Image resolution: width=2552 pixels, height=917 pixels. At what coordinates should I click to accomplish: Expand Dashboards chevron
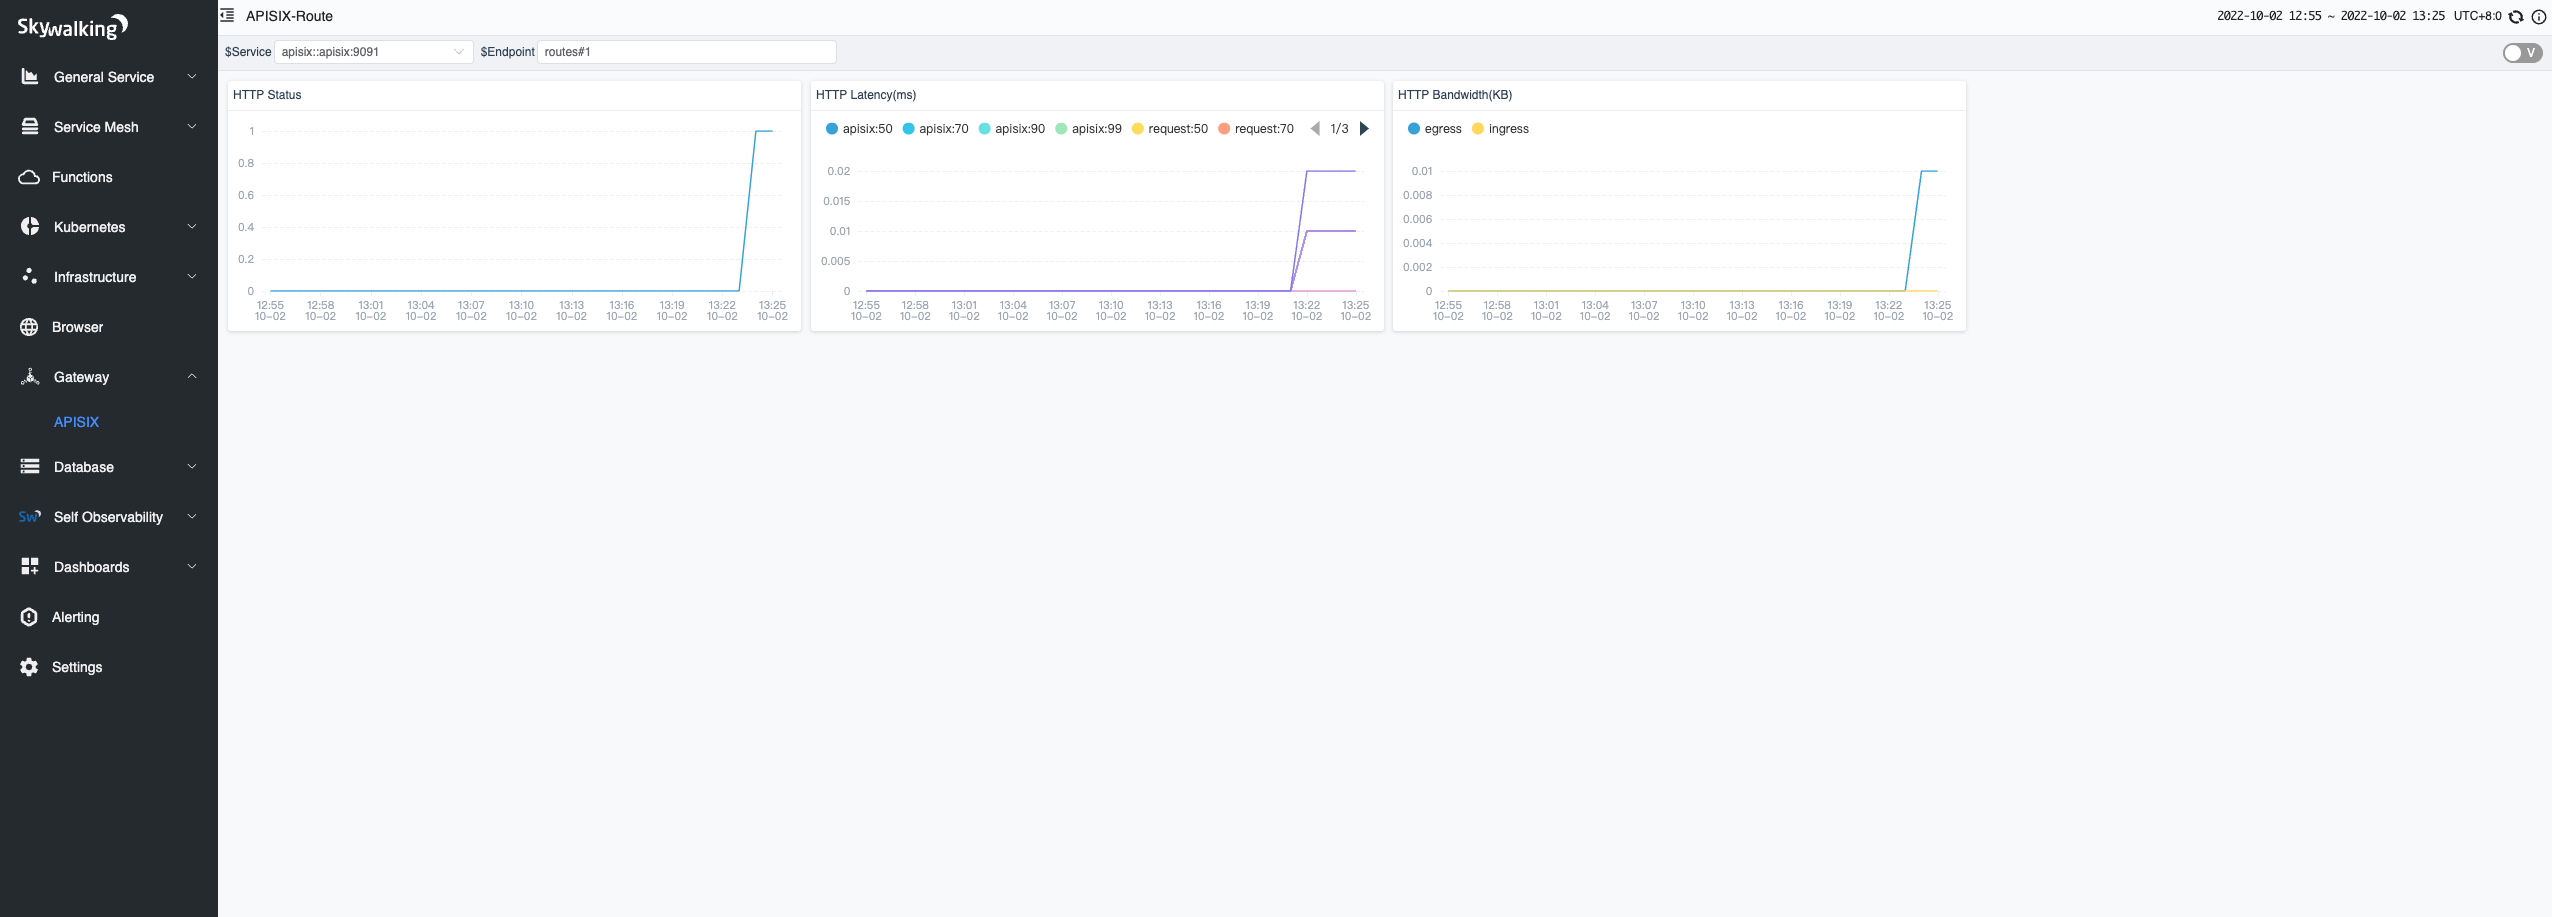click(192, 567)
